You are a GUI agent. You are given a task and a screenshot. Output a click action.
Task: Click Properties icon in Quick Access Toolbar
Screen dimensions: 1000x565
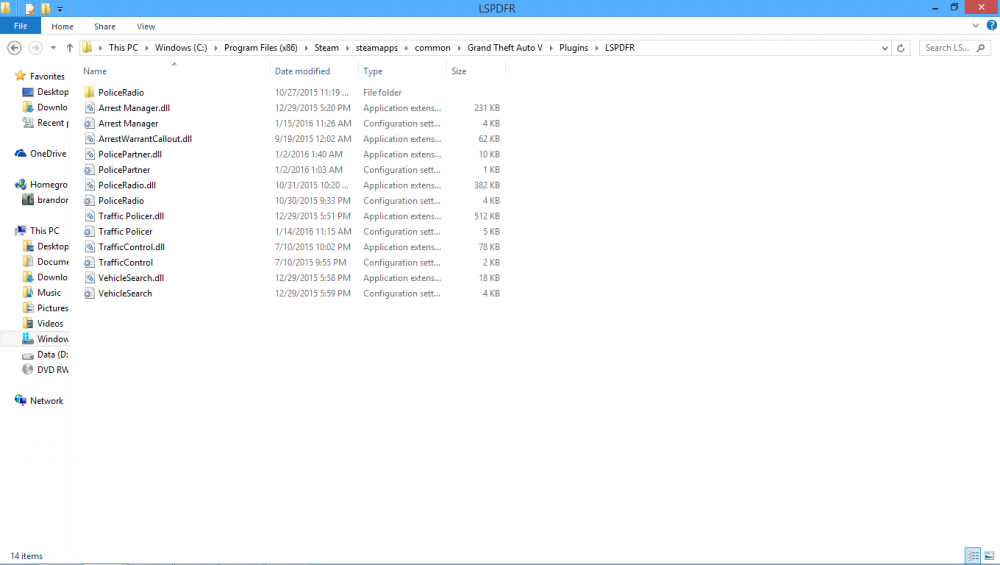tap(30, 9)
